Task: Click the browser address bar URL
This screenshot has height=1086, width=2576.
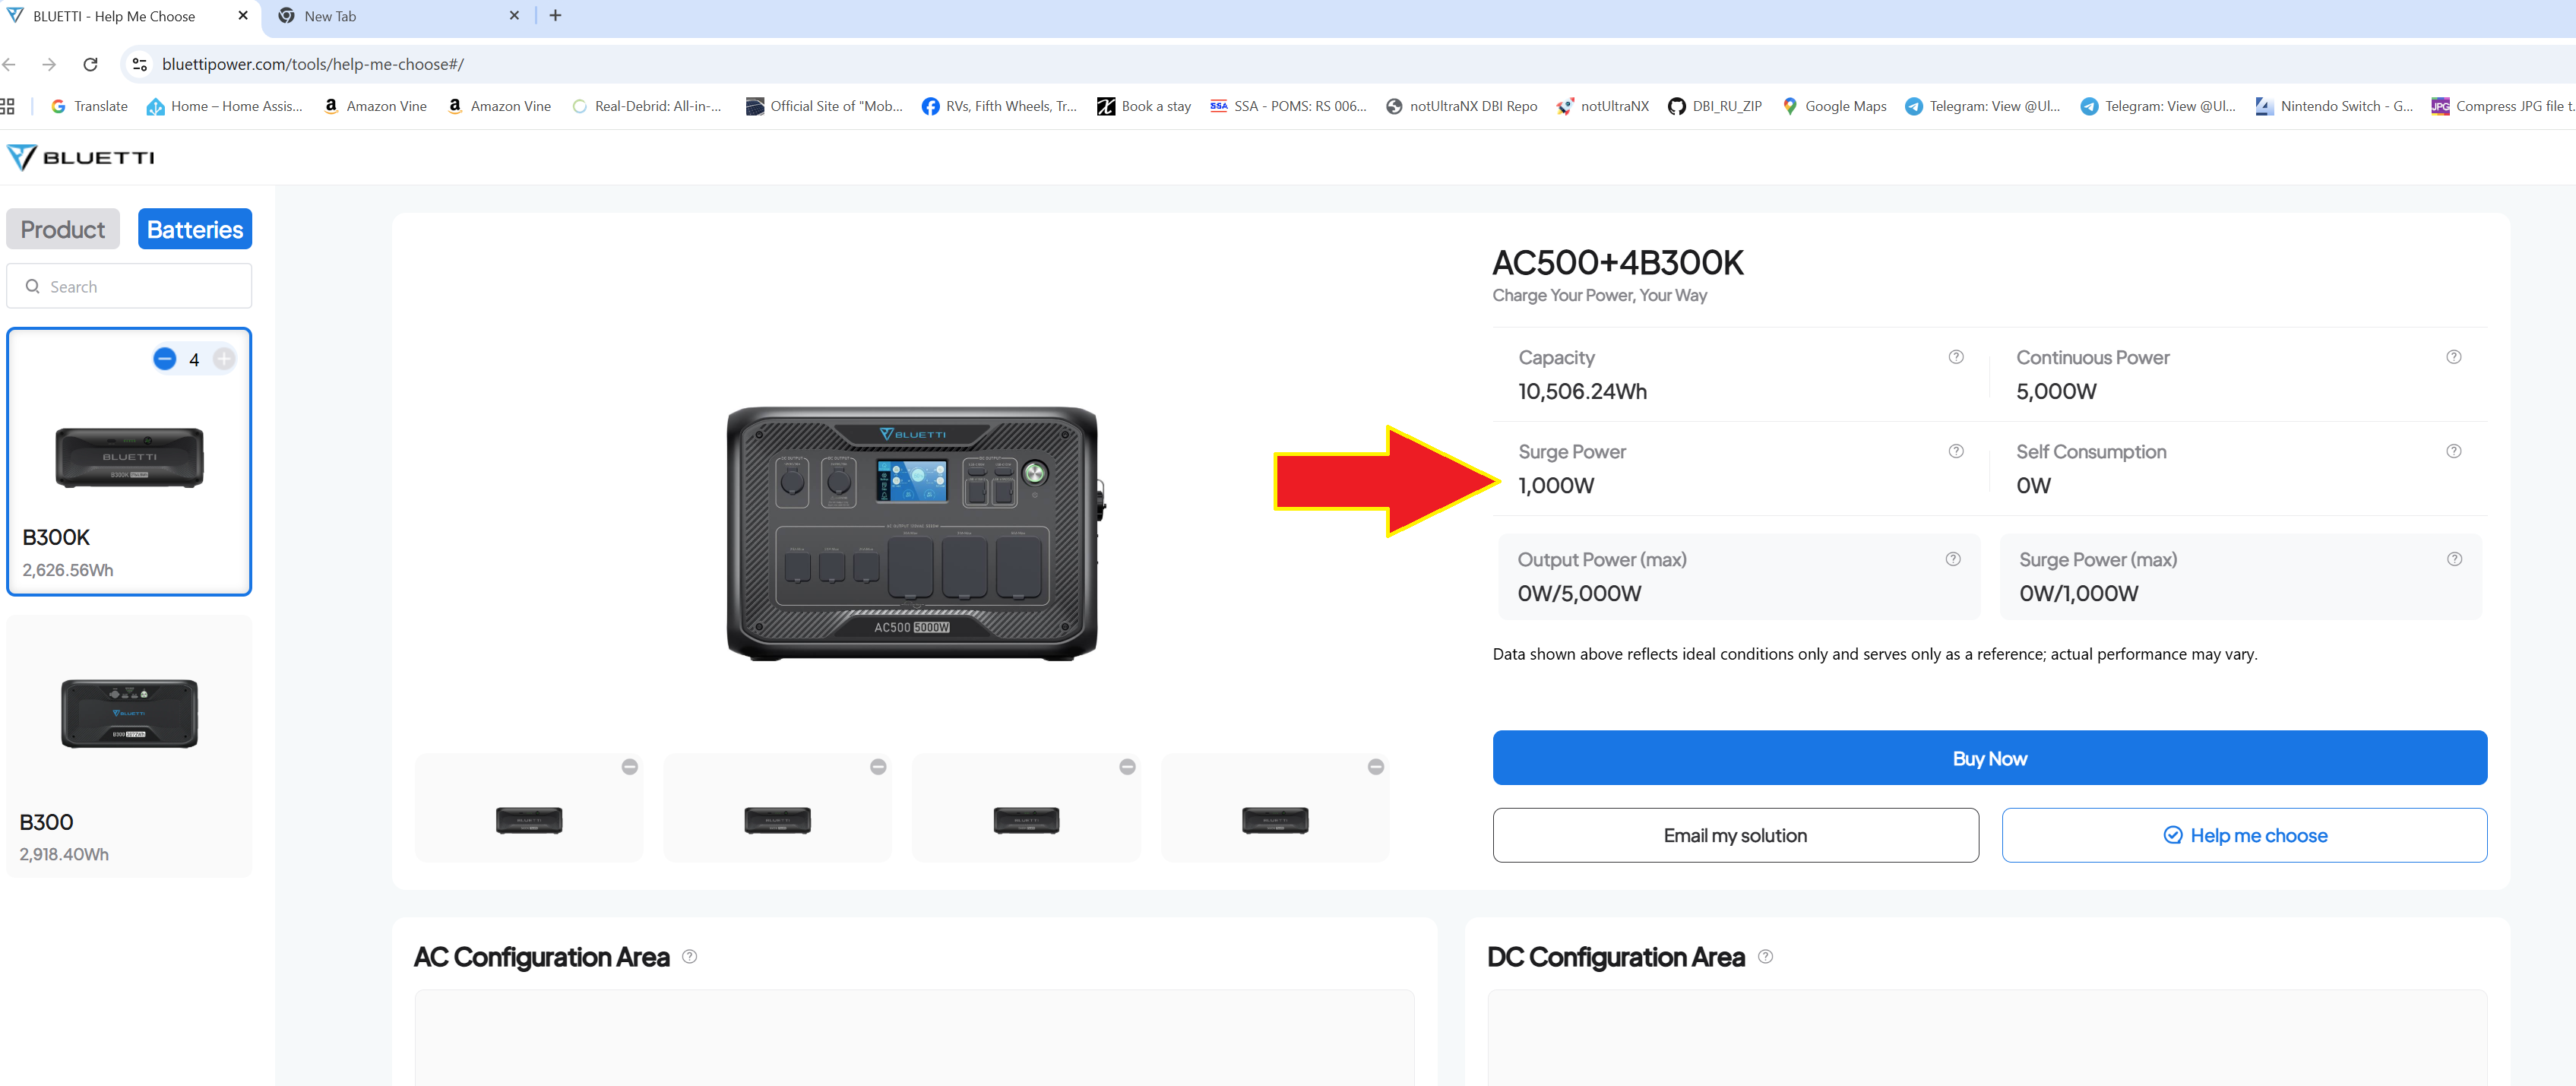Action: pos(313,64)
